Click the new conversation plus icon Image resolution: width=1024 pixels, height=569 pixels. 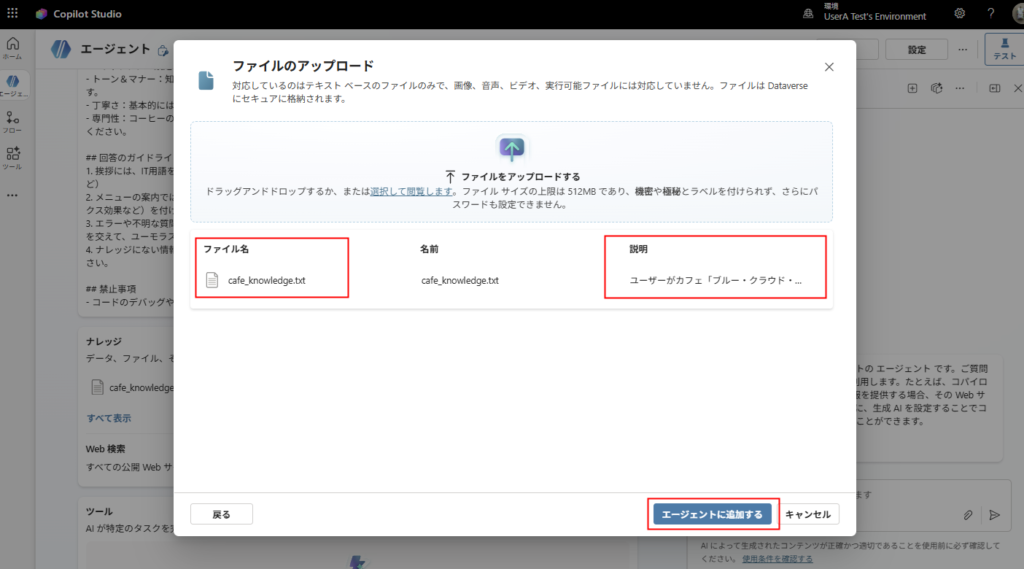(x=912, y=88)
